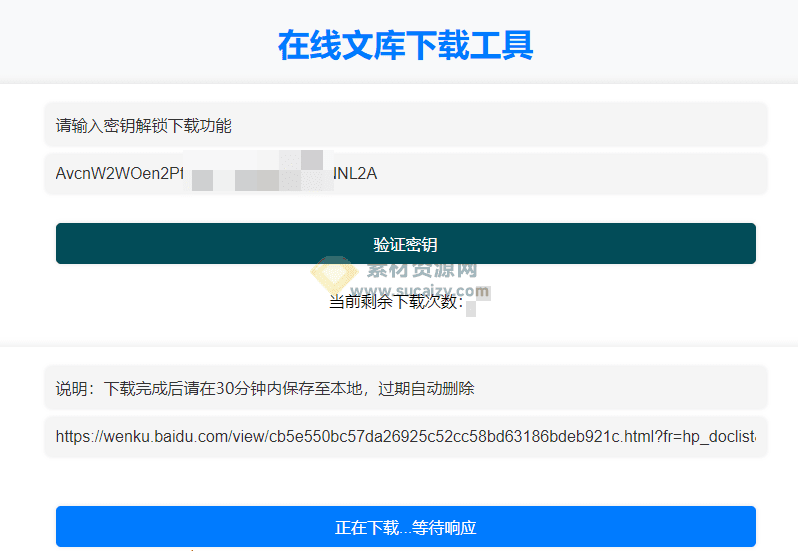Click the 说明 download notice box
The image size is (798, 551).
405,388
